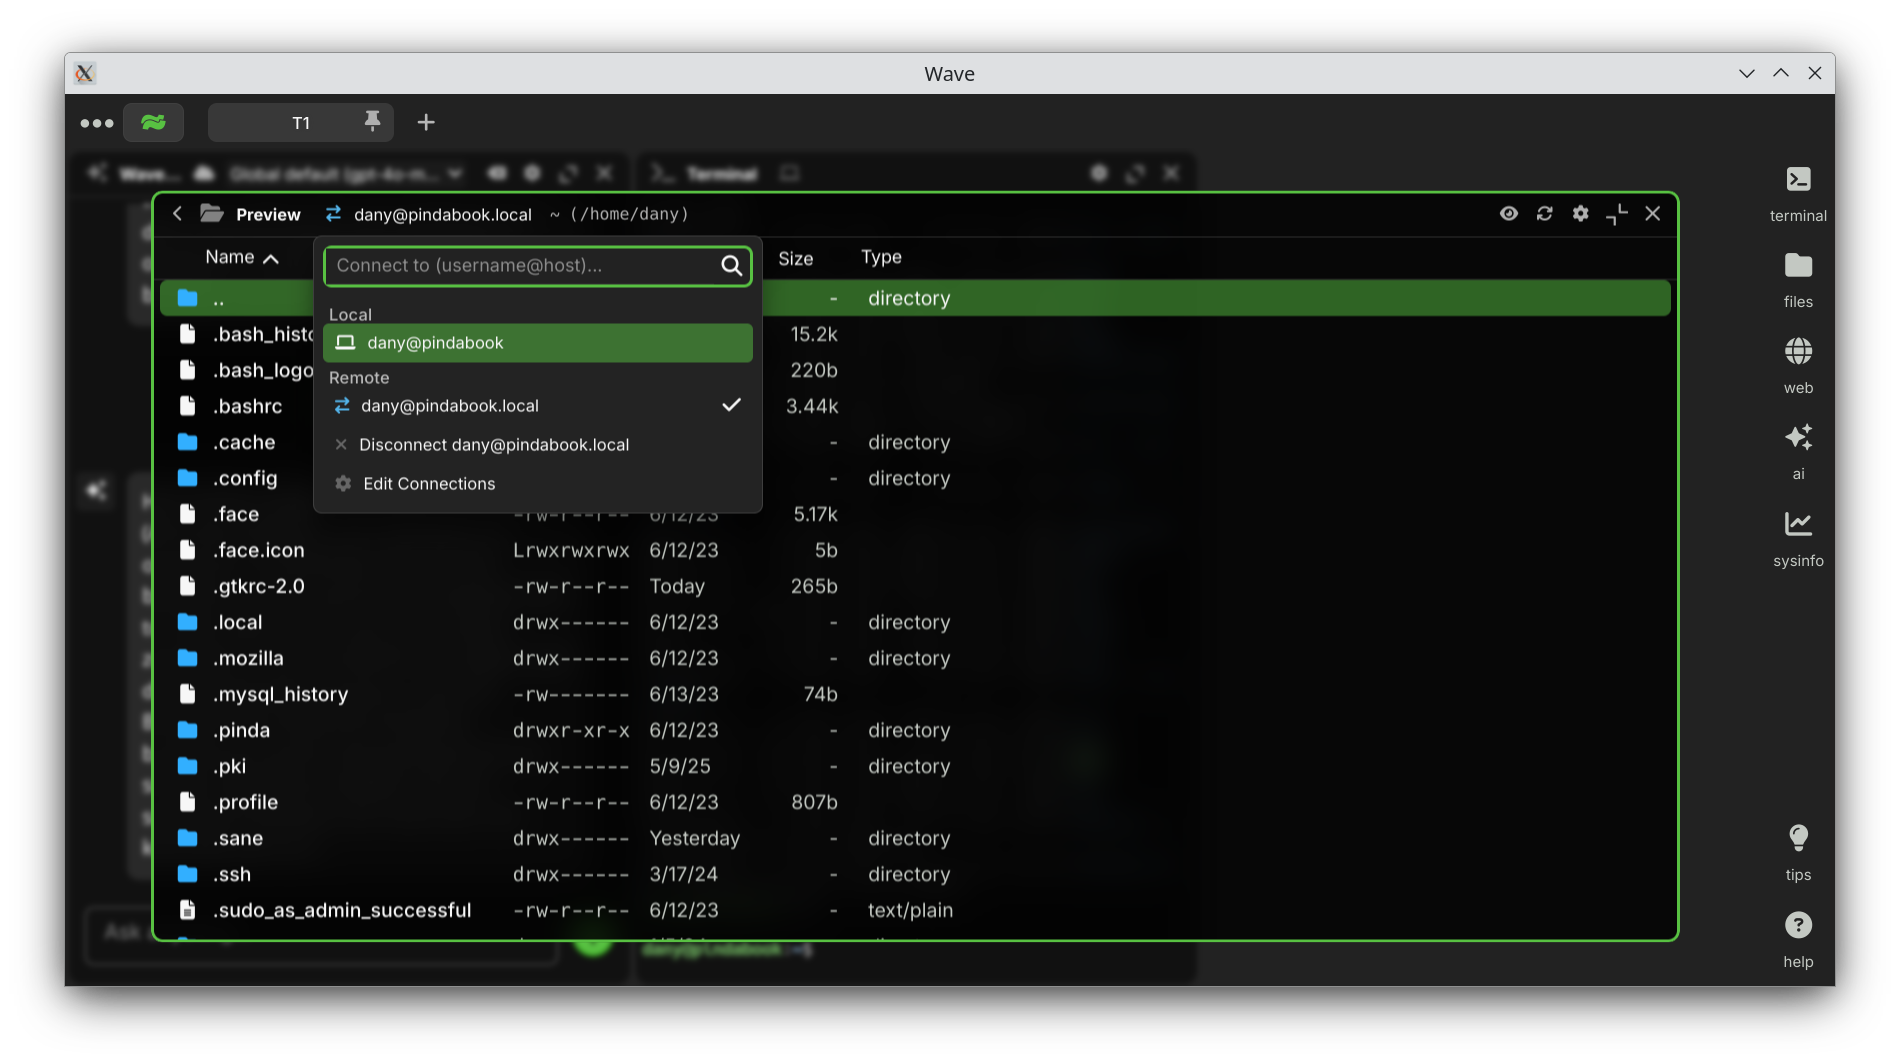Sort by the Type column header
Viewport: 1900px width, 1063px height.
click(x=881, y=257)
